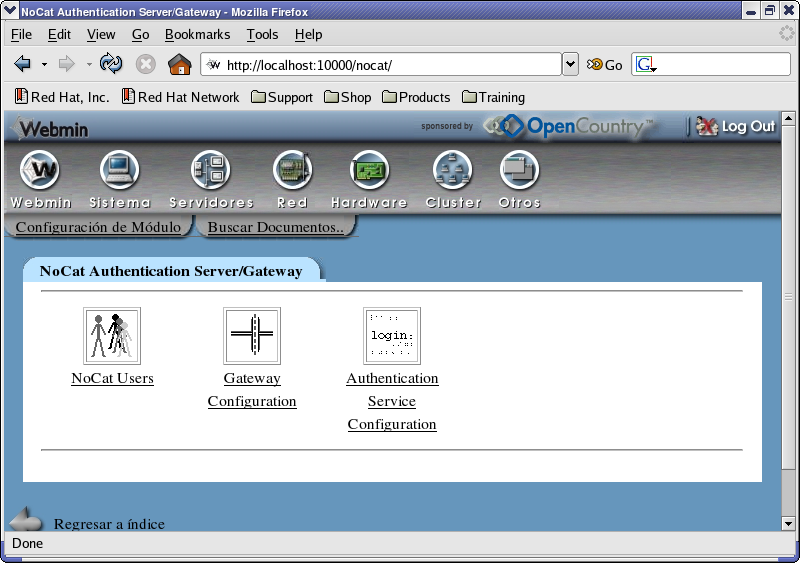This screenshot has width=800, height=563.
Task: Expand the address bar URL dropdown
Action: click(570, 64)
